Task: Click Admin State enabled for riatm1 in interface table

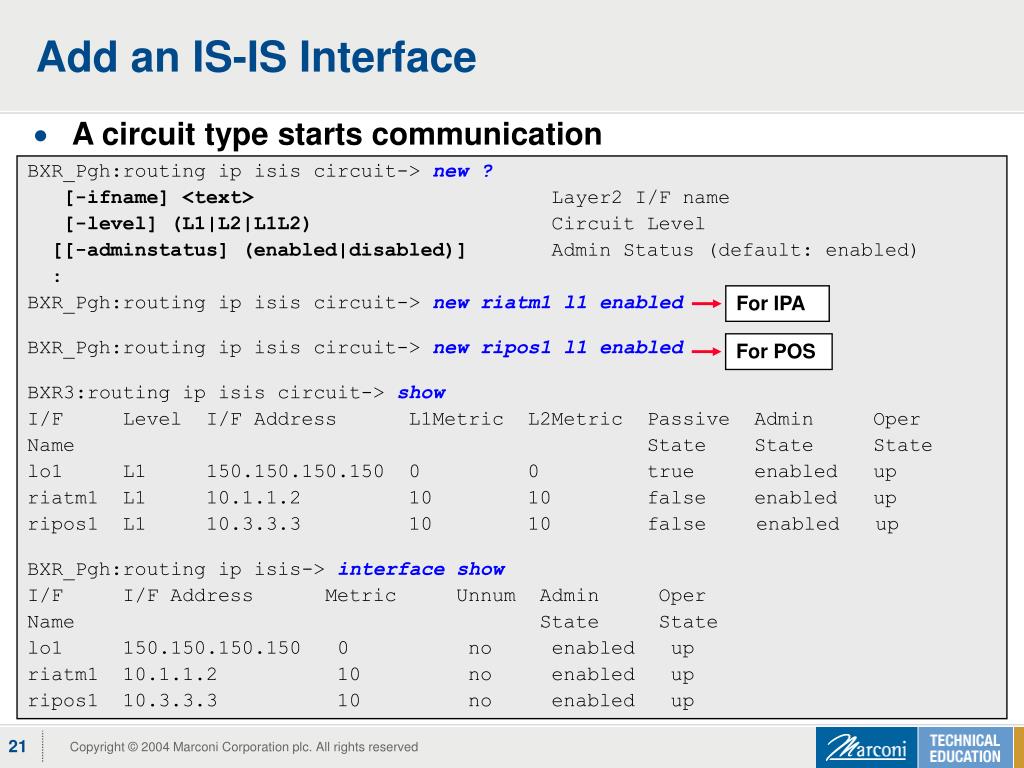Action: pyautogui.click(x=593, y=674)
